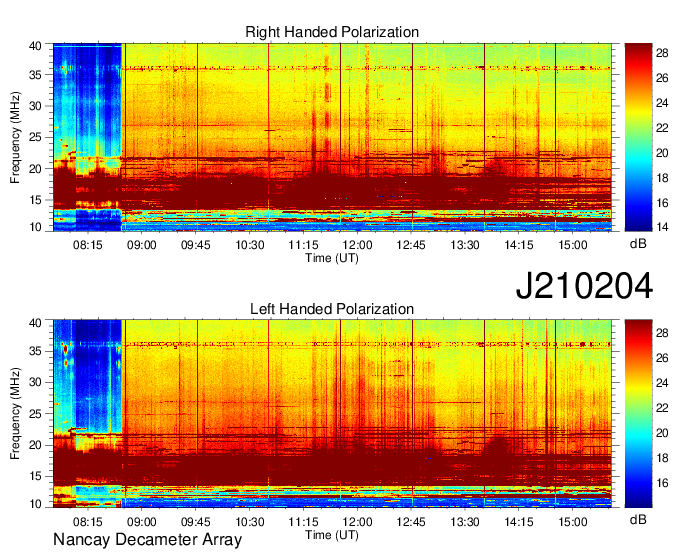Click 12:00 time tick on Left Handed plot
This screenshot has height=552, width=680.
pos(357,521)
